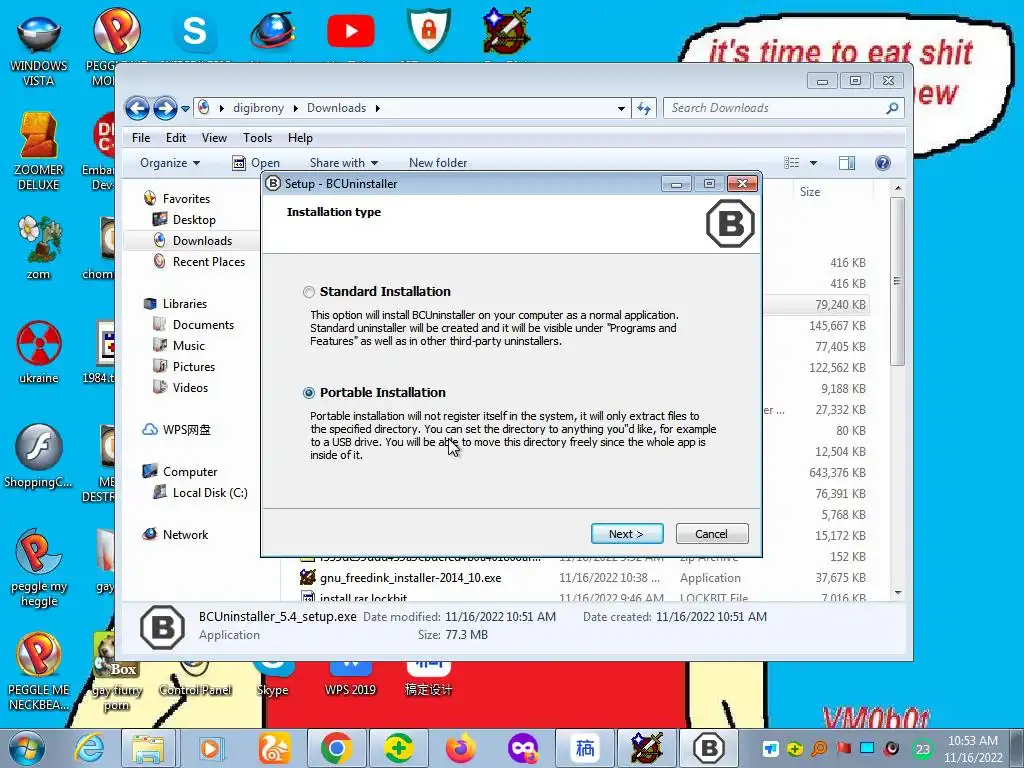Open Chrome from taskbar

pos(336,748)
